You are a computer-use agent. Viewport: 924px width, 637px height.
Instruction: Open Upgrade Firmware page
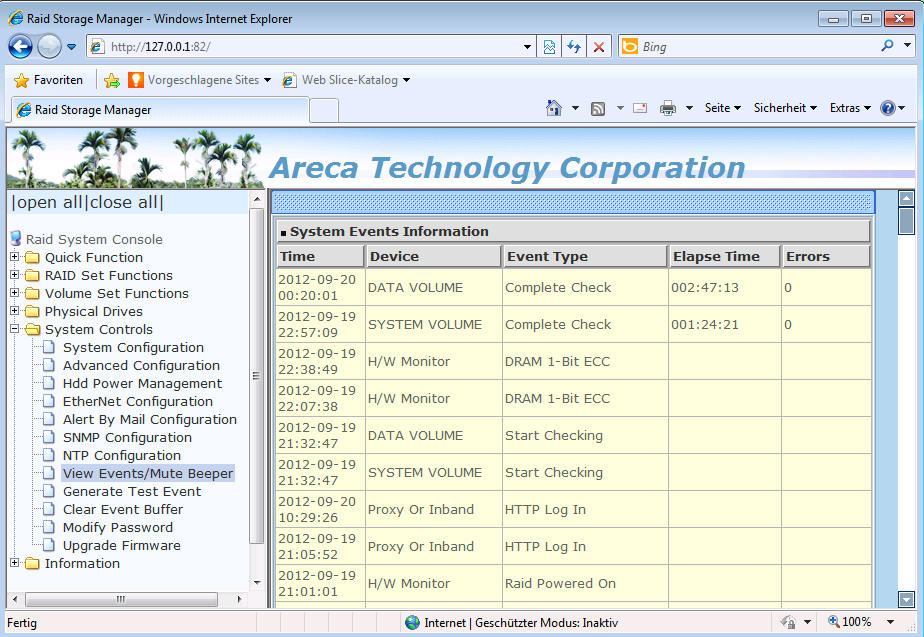click(122, 545)
